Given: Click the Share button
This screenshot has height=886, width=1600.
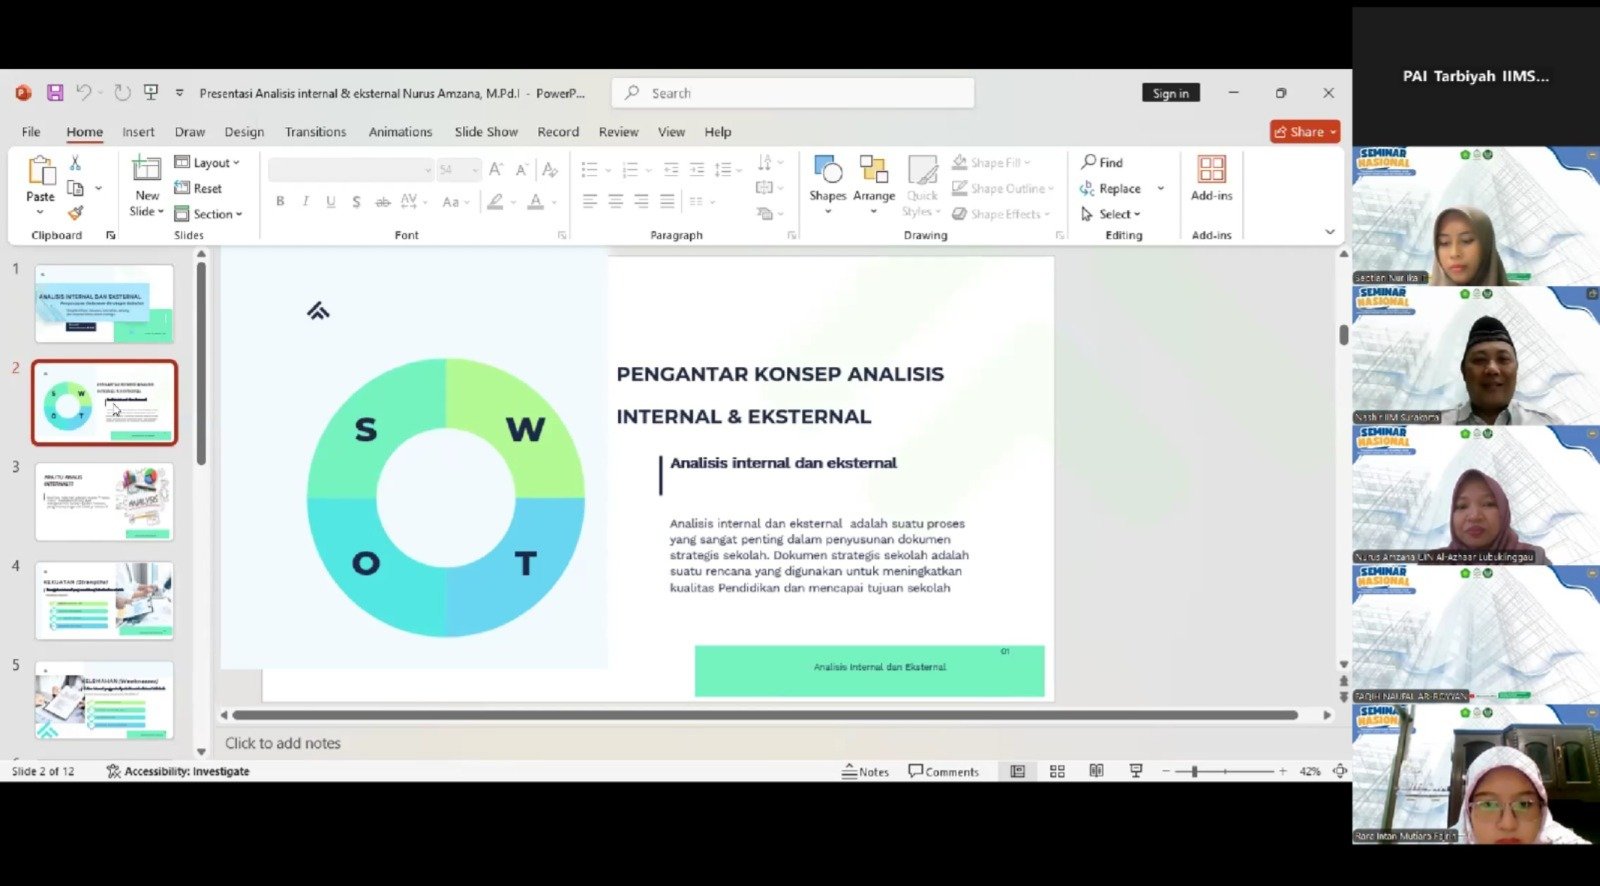Looking at the screenshot, I should [x=1304, y=132].
